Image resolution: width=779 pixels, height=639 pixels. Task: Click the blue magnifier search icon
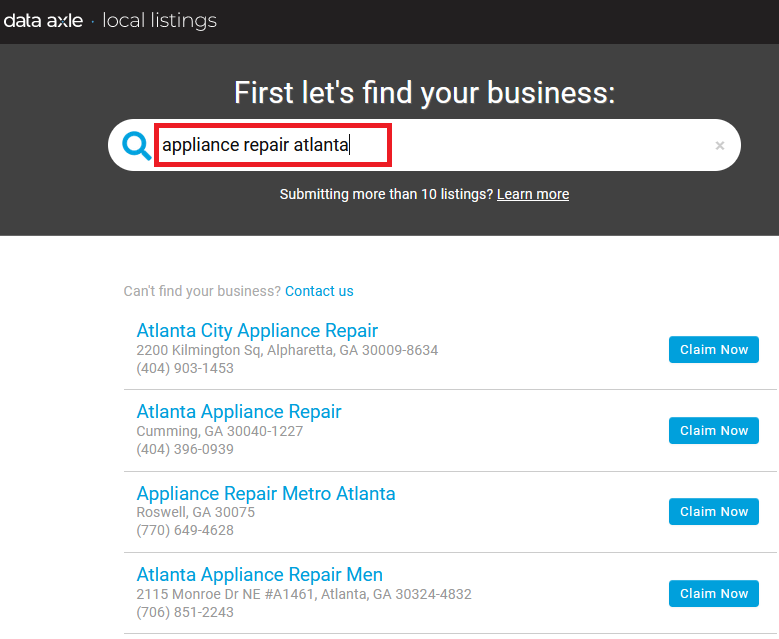[x=137, y=146]
